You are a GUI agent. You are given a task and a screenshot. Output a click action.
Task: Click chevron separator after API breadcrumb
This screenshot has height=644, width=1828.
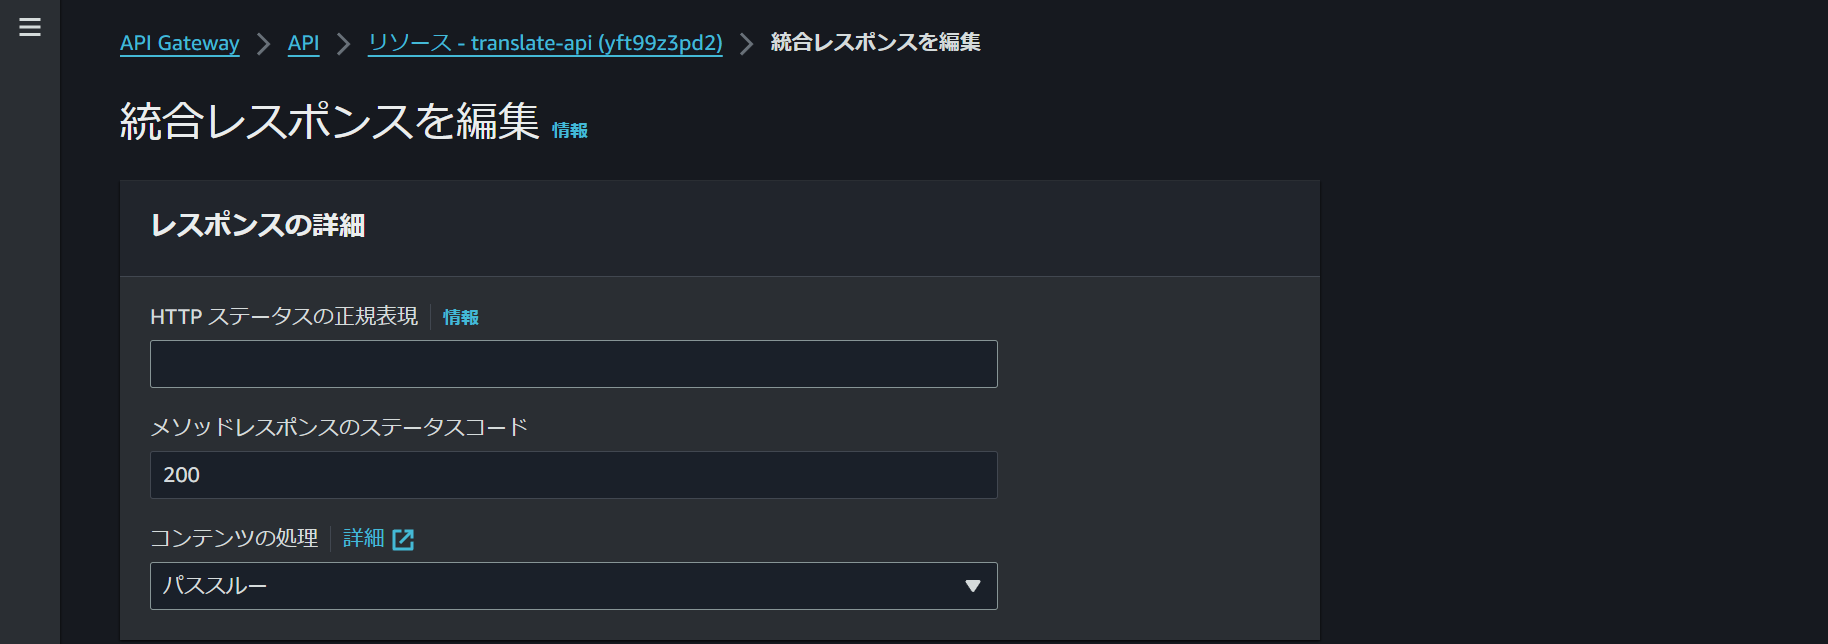[344, 44]
